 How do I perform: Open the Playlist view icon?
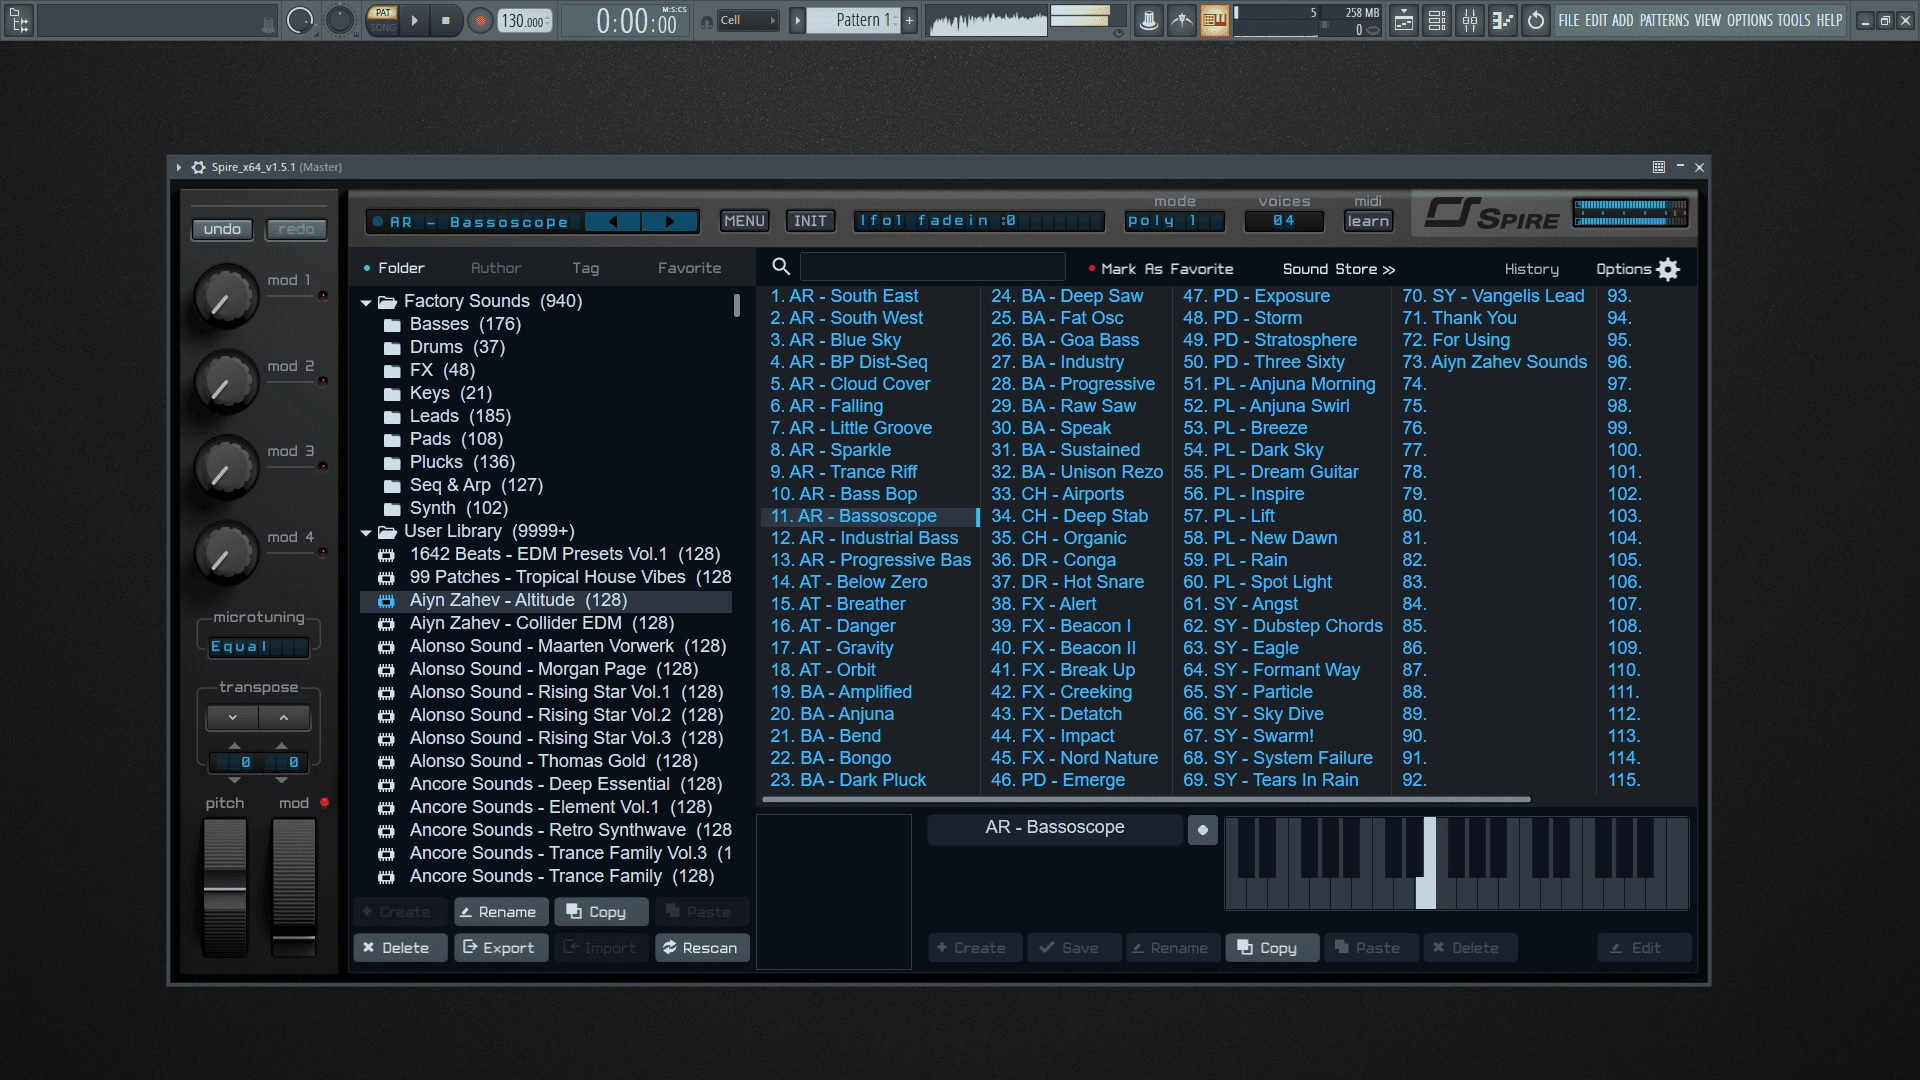click(x=1404, y=20)
